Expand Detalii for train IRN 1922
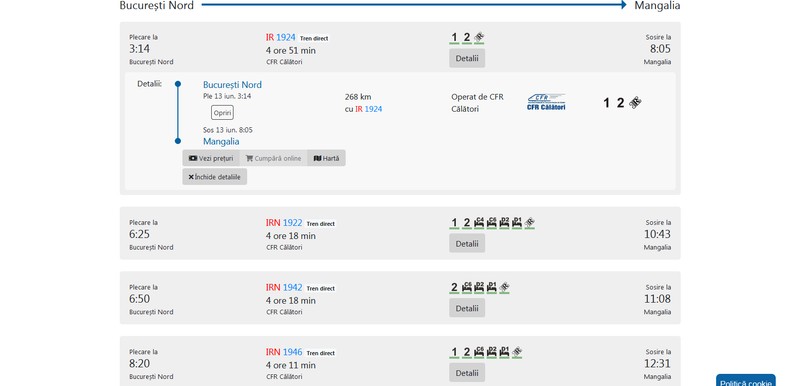The width and height of the screenshot is (800, 386). coord(467,243)
